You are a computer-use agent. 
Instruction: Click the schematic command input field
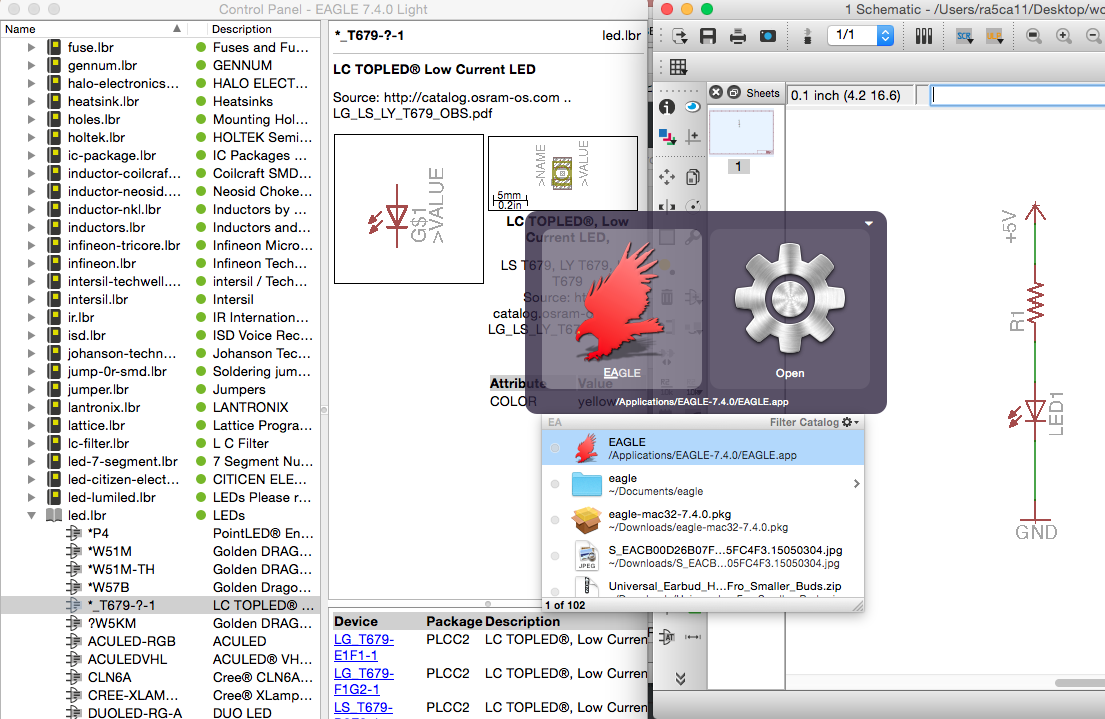point(1018,95)
